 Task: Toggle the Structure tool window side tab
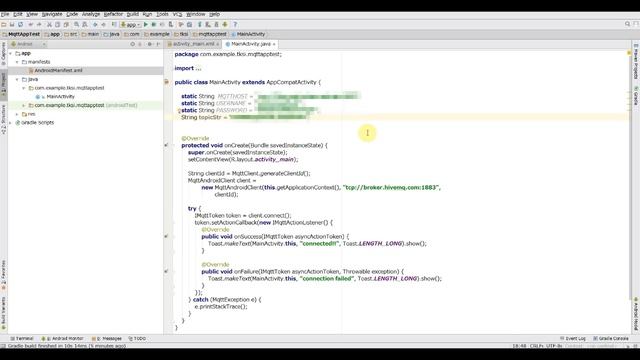pyautogui.click(x=3, y=119)
